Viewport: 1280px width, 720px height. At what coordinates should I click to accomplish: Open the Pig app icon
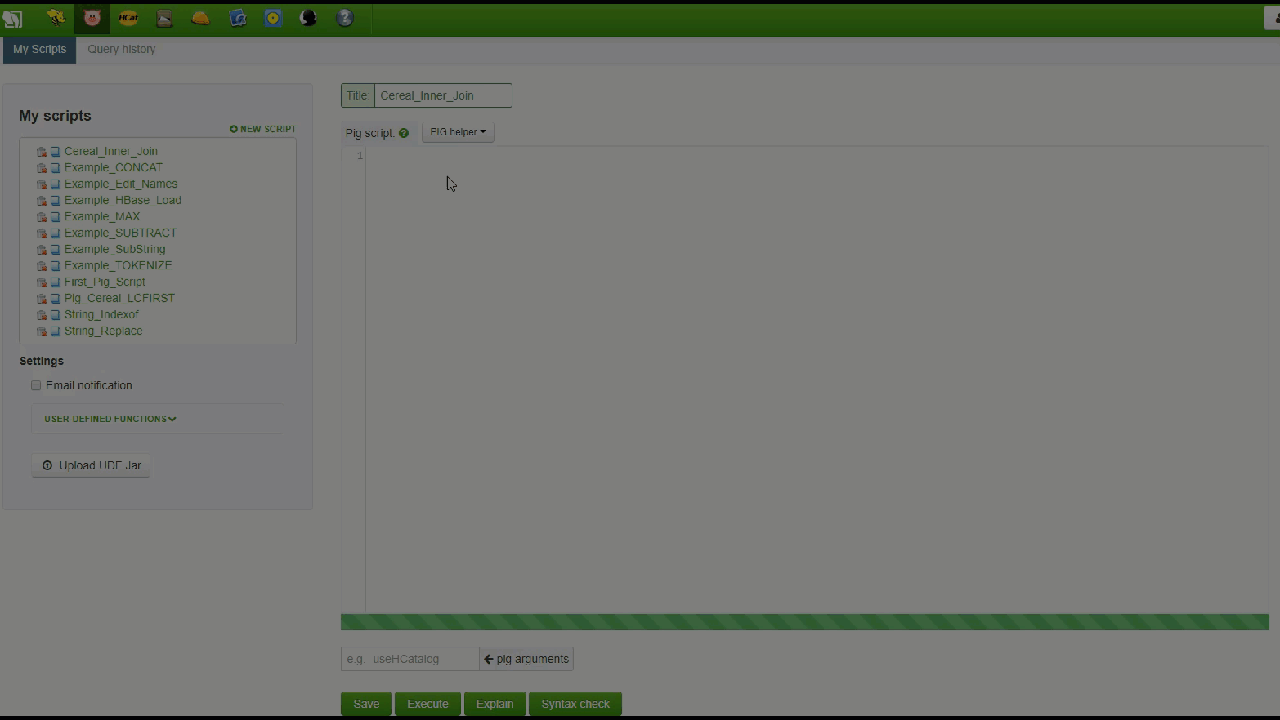click(92, 18)
